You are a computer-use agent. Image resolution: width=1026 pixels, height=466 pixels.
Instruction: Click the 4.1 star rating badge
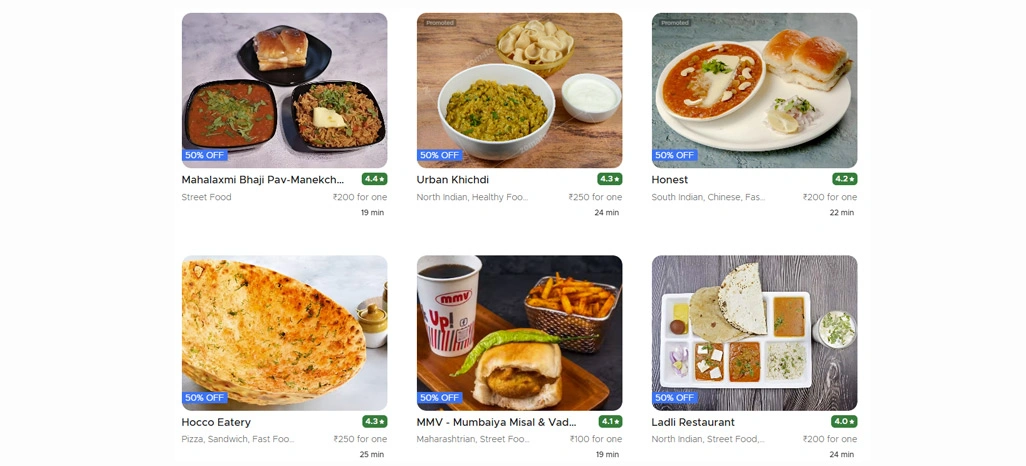[610, 421]
